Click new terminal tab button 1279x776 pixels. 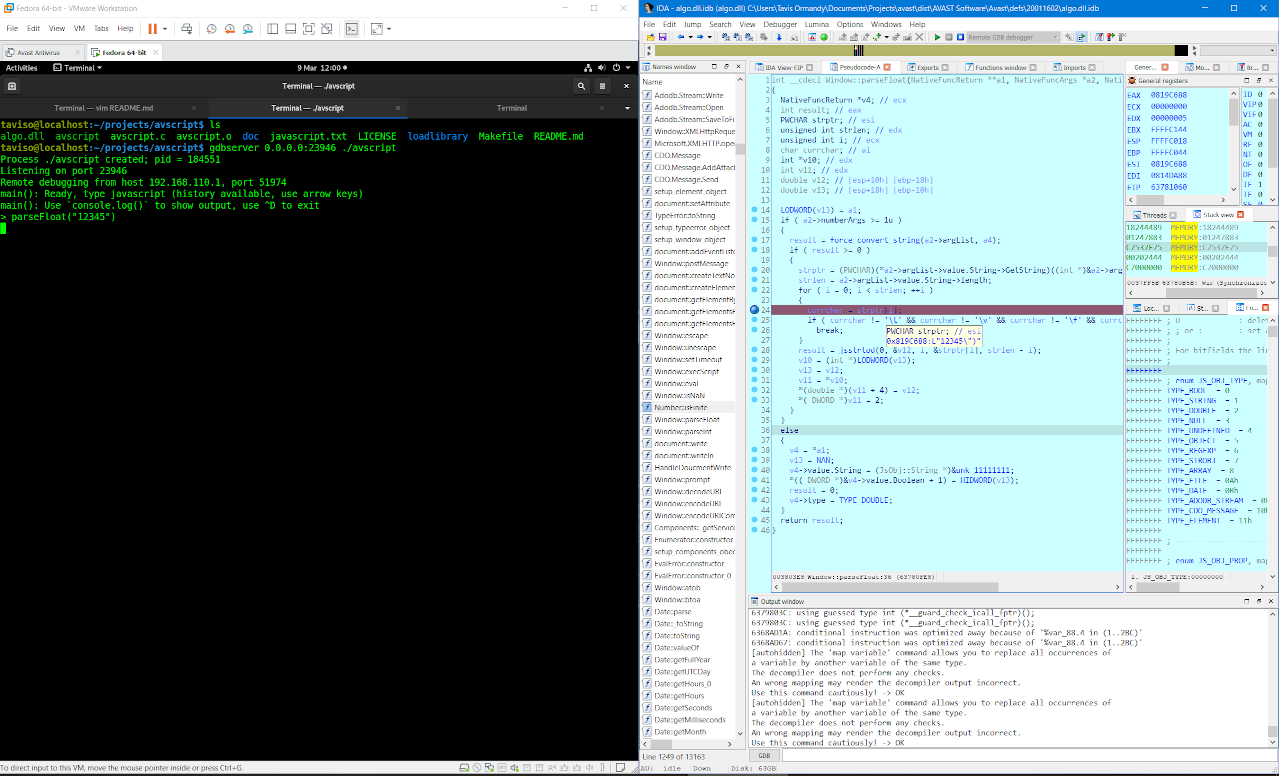12,86
